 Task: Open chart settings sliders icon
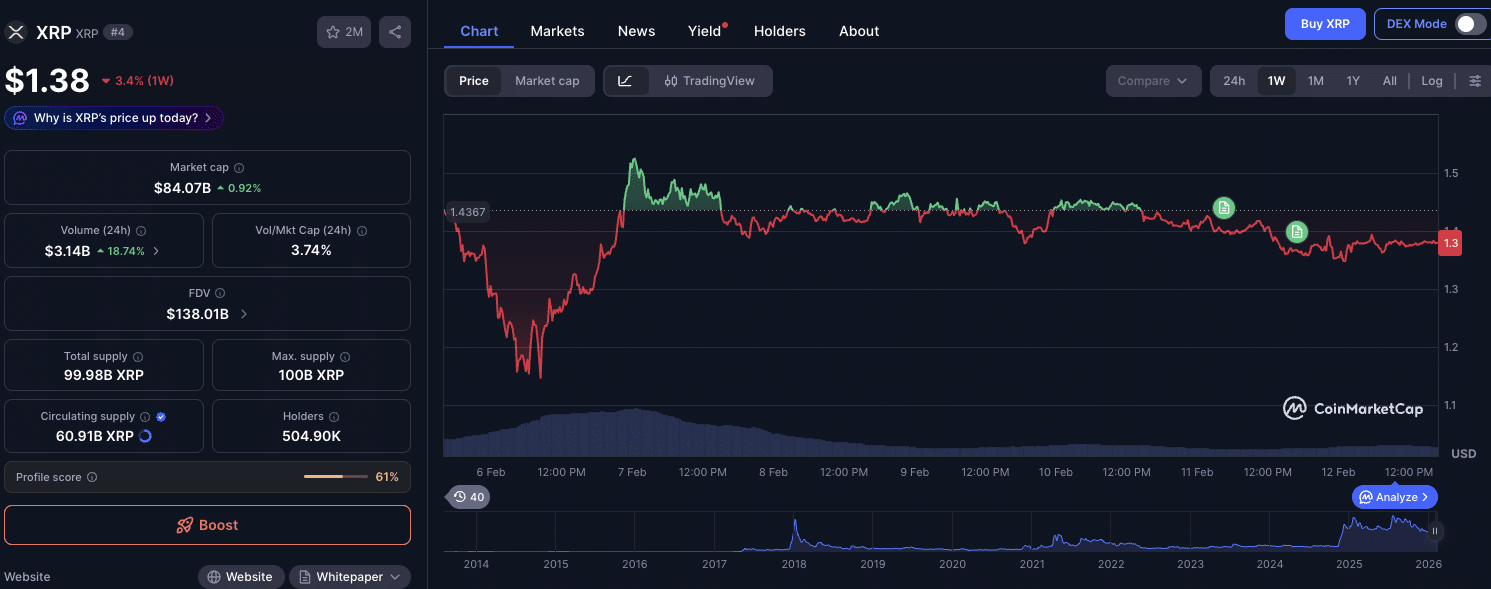1475,81
